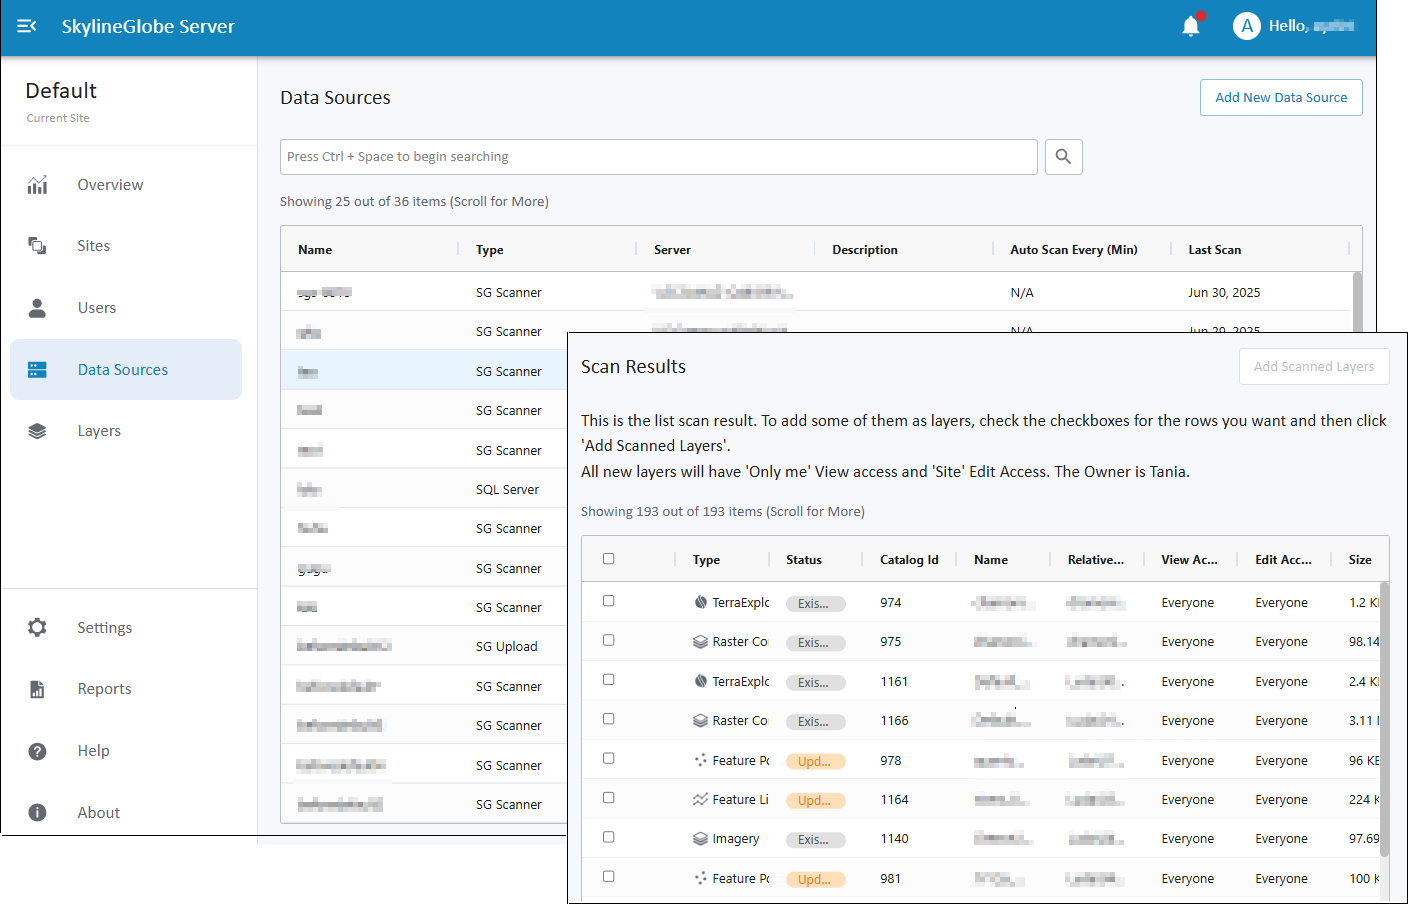The width and height of the screenshot is (1416, 911).
Task: Click the SQL Server type cell
Action: (x=508, y=490)
